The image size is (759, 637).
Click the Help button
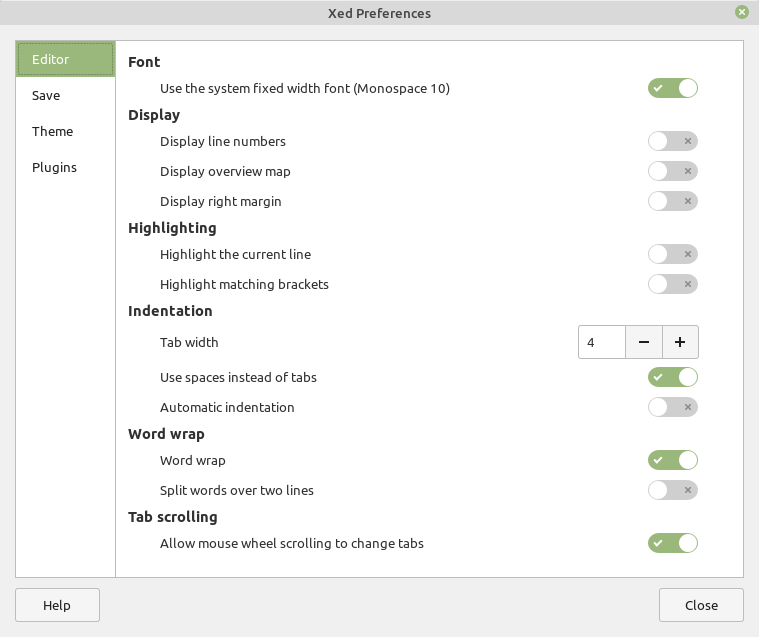[57, 605]
